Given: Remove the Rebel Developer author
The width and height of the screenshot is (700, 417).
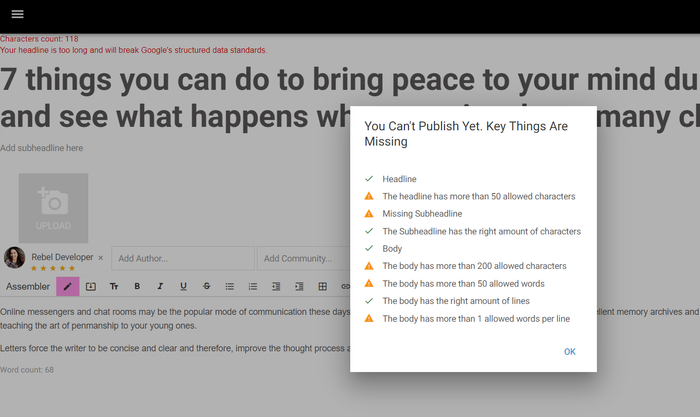Looking at the screenshot, I should [x=100, y=258].
